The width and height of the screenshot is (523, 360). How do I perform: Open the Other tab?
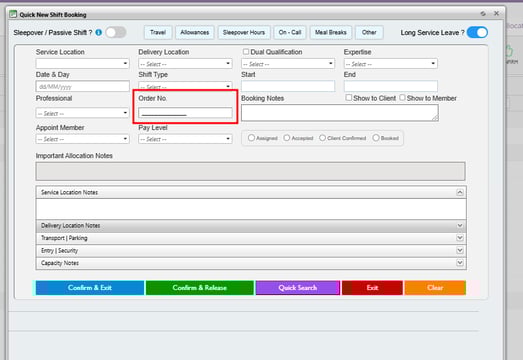(369, 32)
